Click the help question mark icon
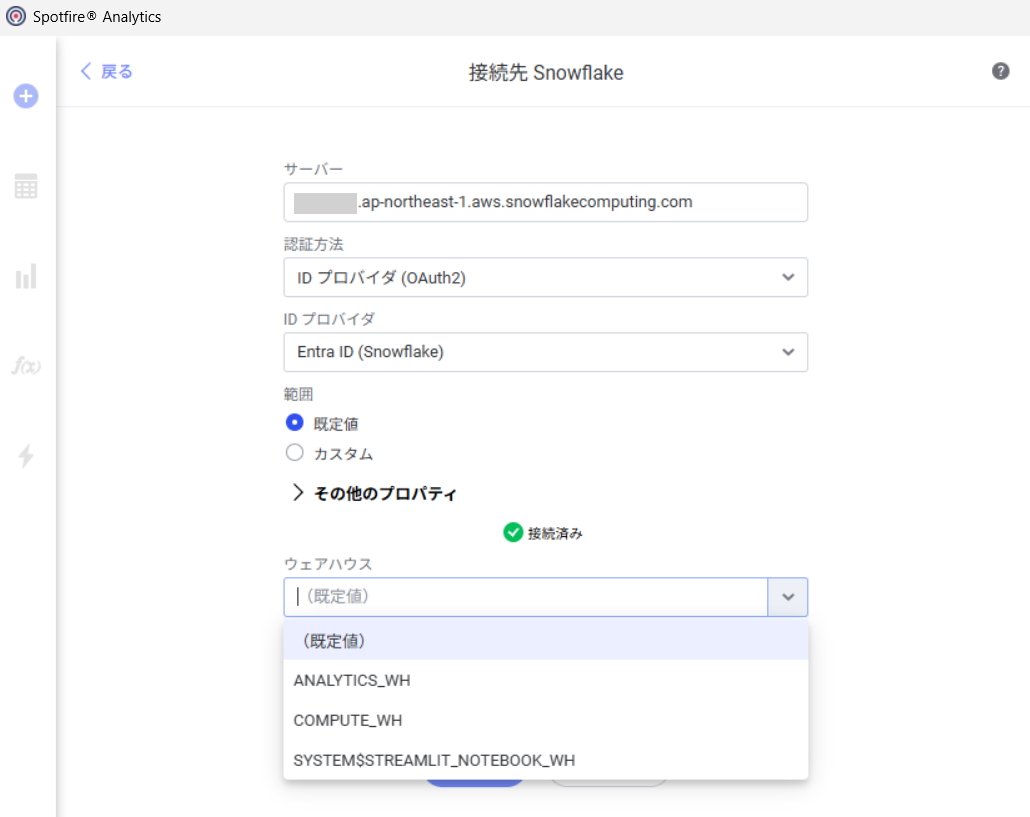Viewport: 1030px width, 817px height. [x=1000, y=71]
